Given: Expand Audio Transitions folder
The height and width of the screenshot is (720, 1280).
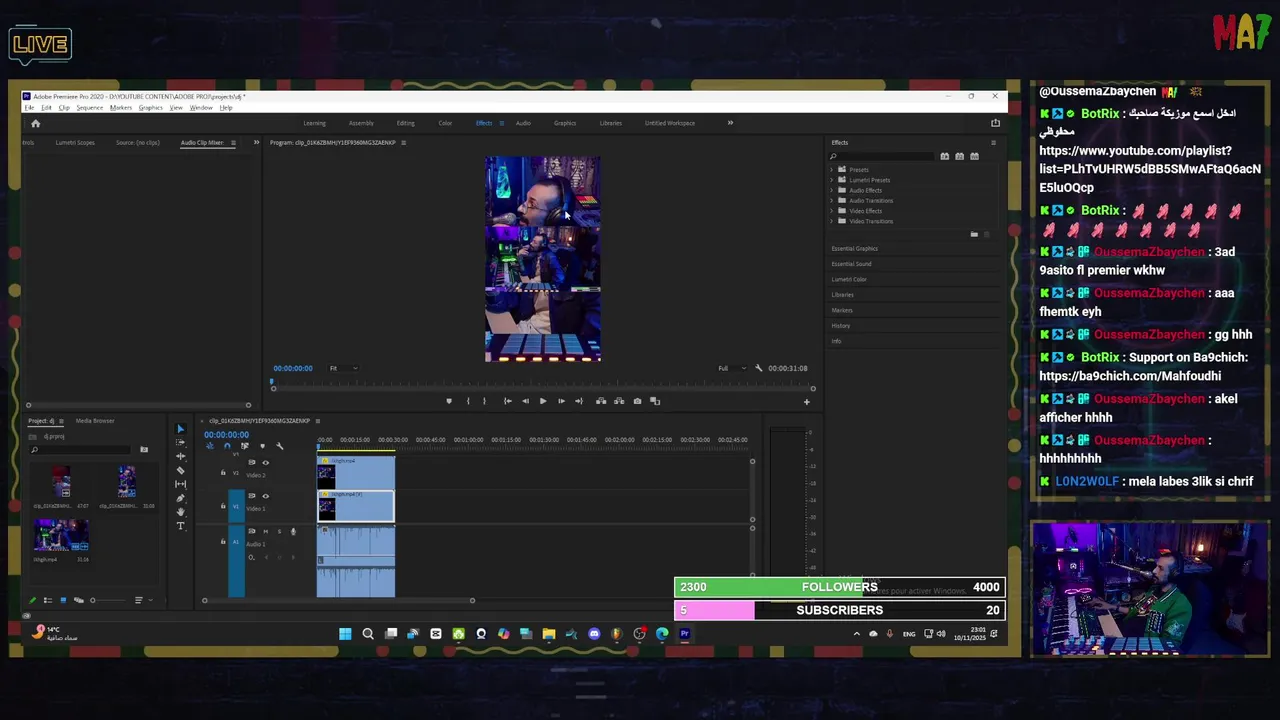Looking at the screenshot, I should 831,200.
